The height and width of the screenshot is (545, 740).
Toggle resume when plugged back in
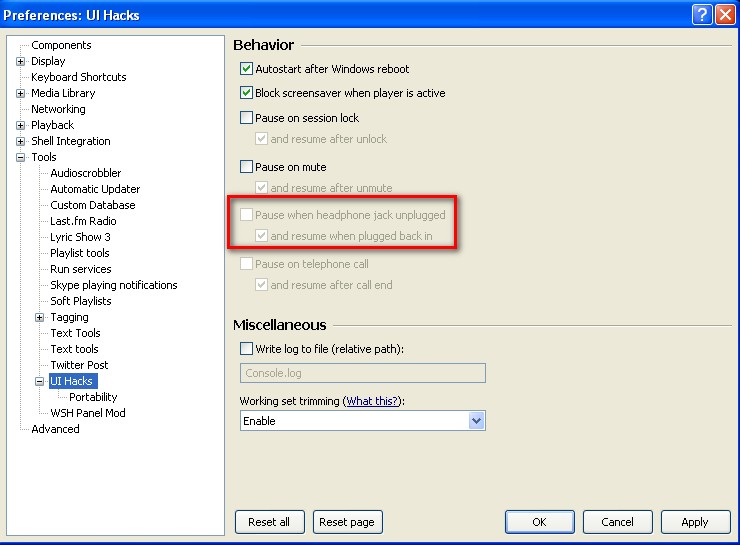point(261,235)
